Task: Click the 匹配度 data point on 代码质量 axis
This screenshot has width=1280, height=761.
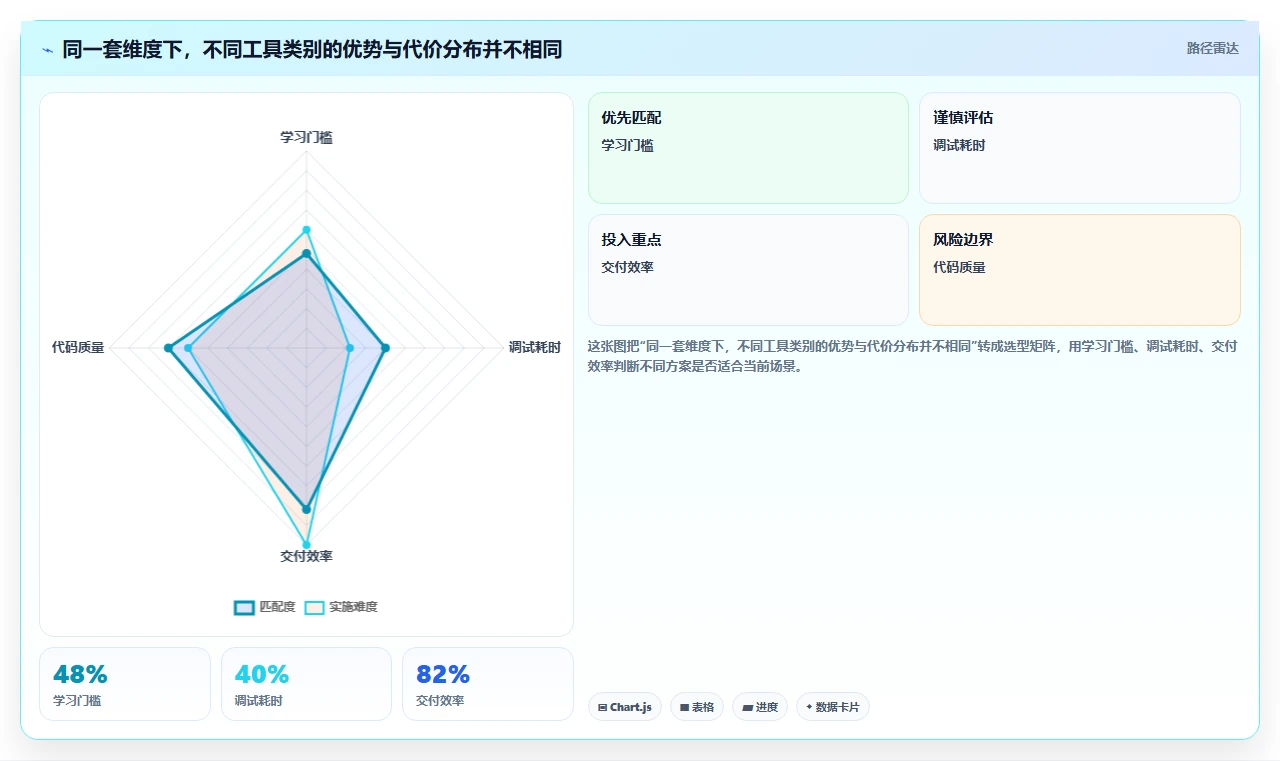Action: coord(168,348)
